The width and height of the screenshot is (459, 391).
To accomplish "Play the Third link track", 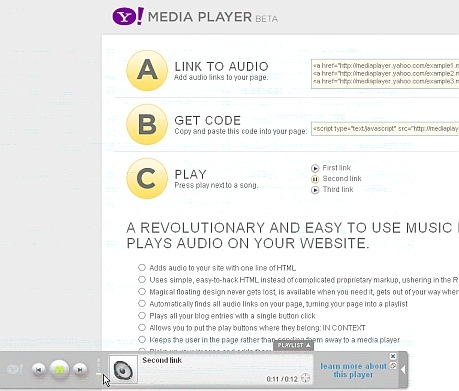I will pos(315,190).
